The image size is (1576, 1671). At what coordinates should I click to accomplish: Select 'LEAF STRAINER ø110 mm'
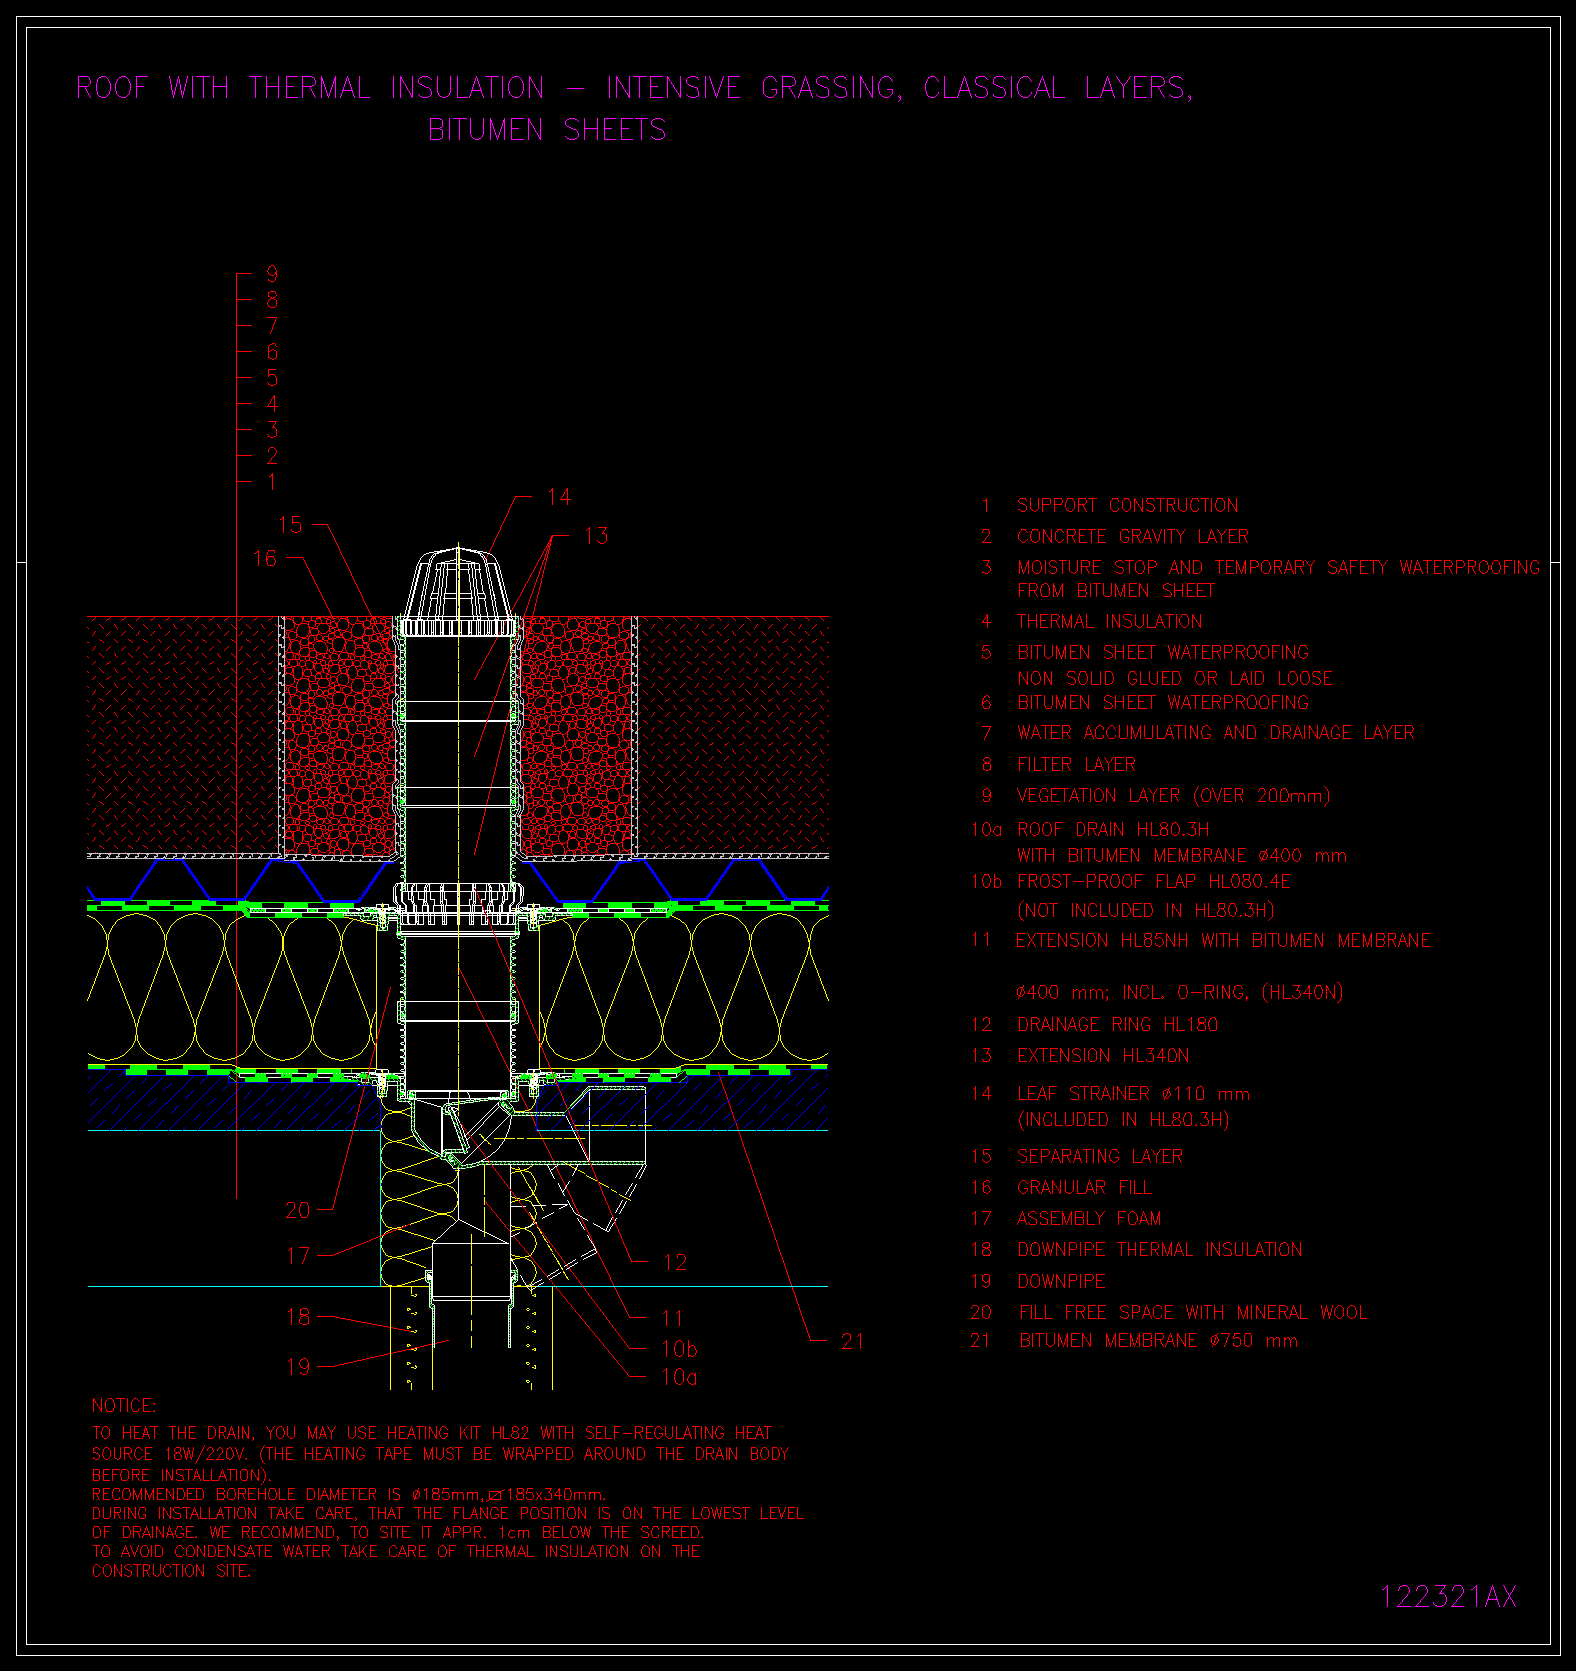1134,1093
